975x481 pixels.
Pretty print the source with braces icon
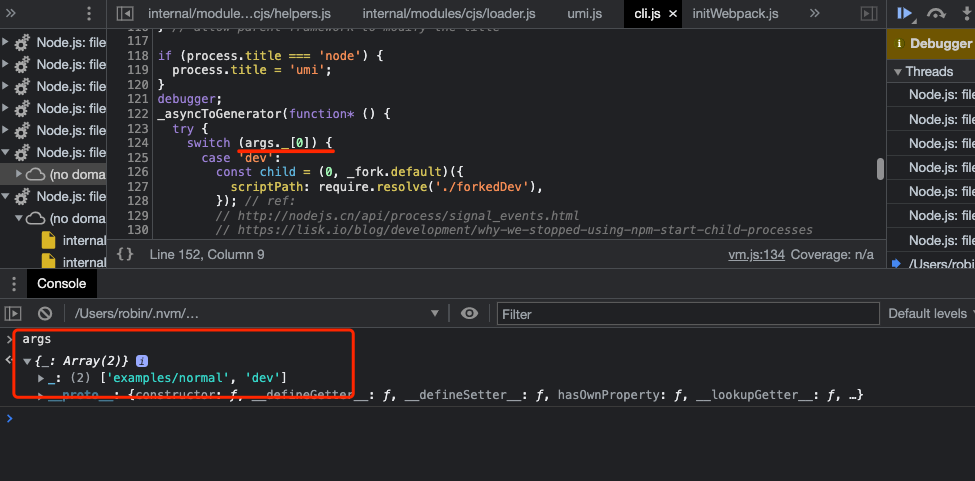pyautogui.click(x=125, y=254)
